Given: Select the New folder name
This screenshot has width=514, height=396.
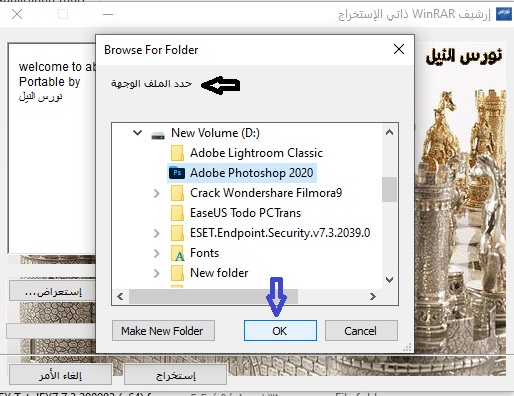Looking at the screenshot, I should [219, 273].
